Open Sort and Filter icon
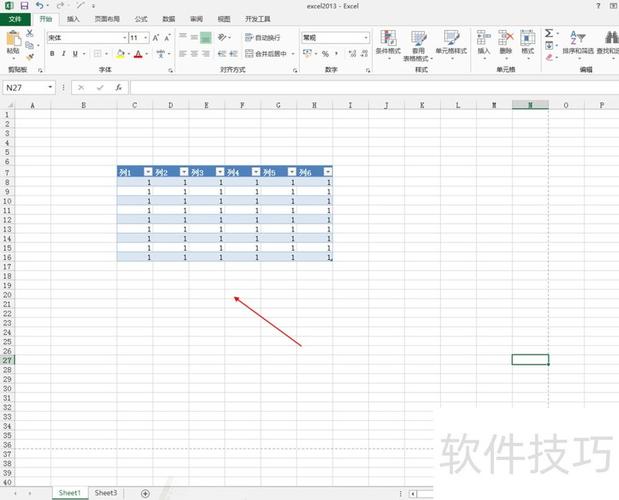 (578, 38)
